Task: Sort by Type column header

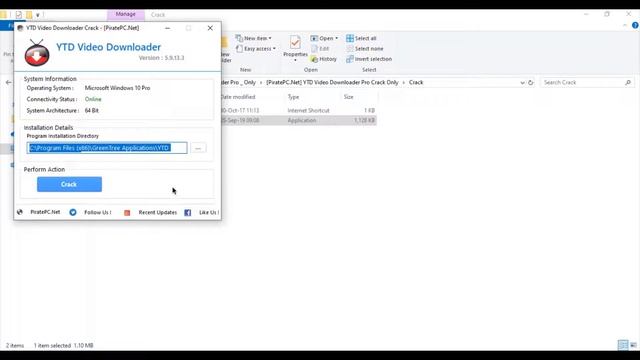Action: coord(293,97)
